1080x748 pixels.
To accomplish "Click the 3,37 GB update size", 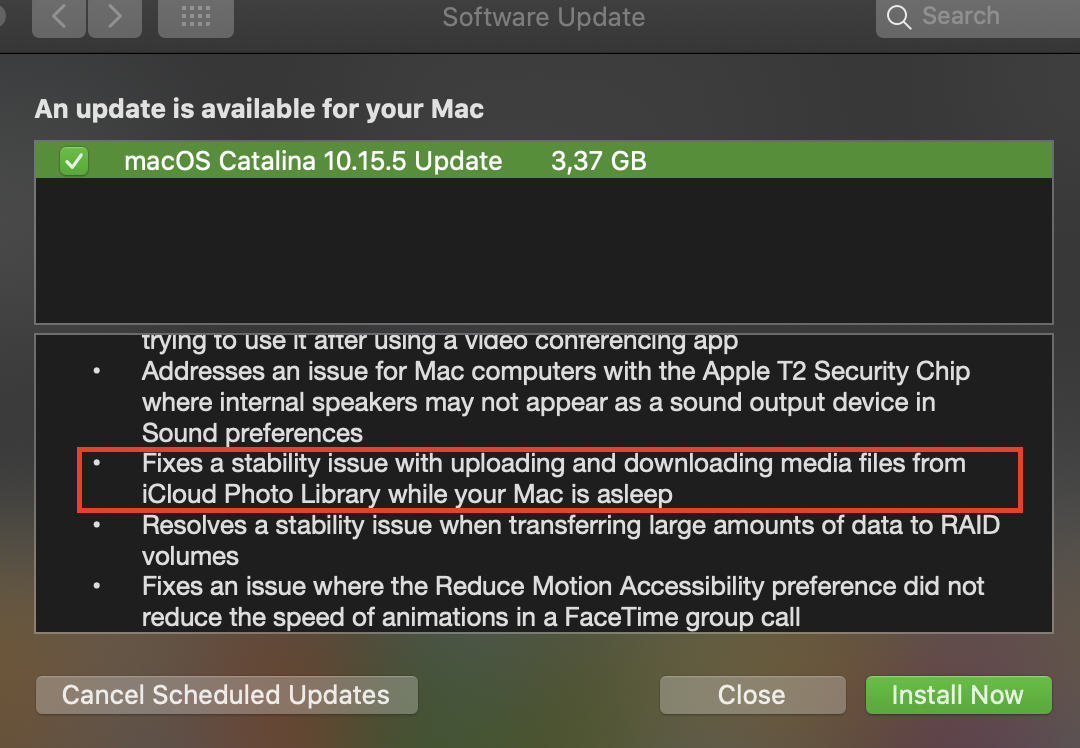I will point(598,160).
